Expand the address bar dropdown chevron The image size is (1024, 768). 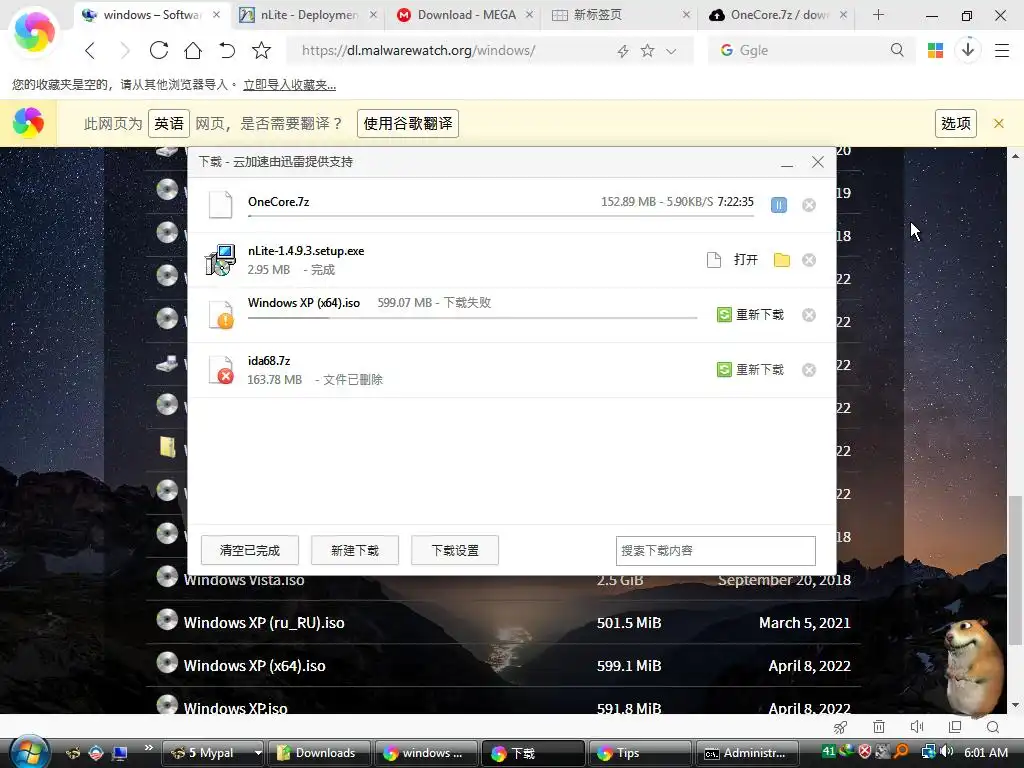pos(671,51)
